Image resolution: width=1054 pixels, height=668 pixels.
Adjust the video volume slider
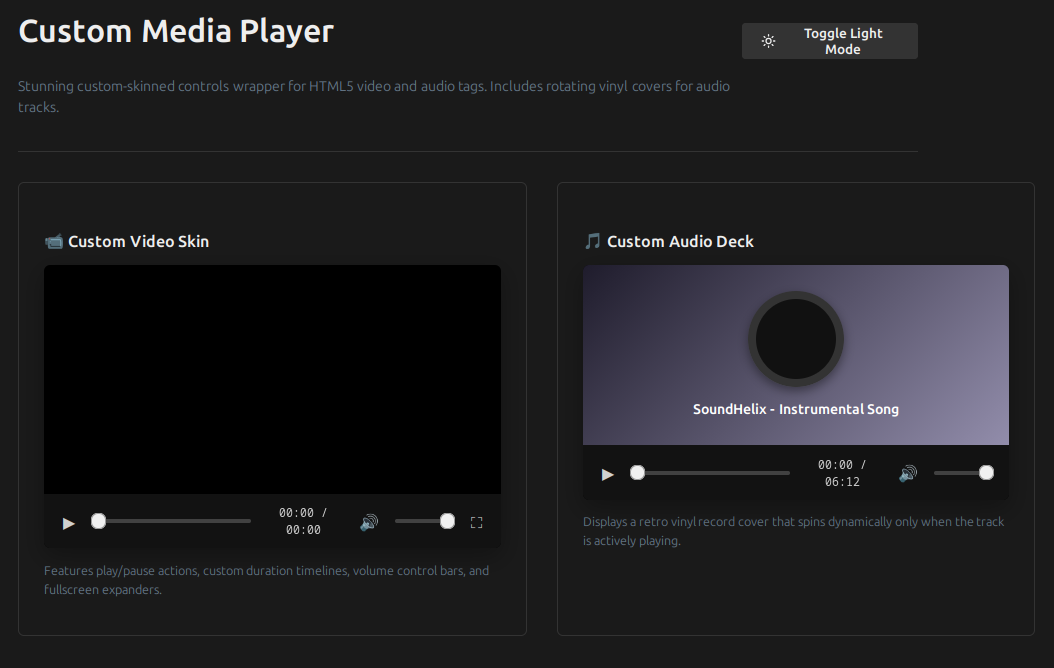(425, 521)
